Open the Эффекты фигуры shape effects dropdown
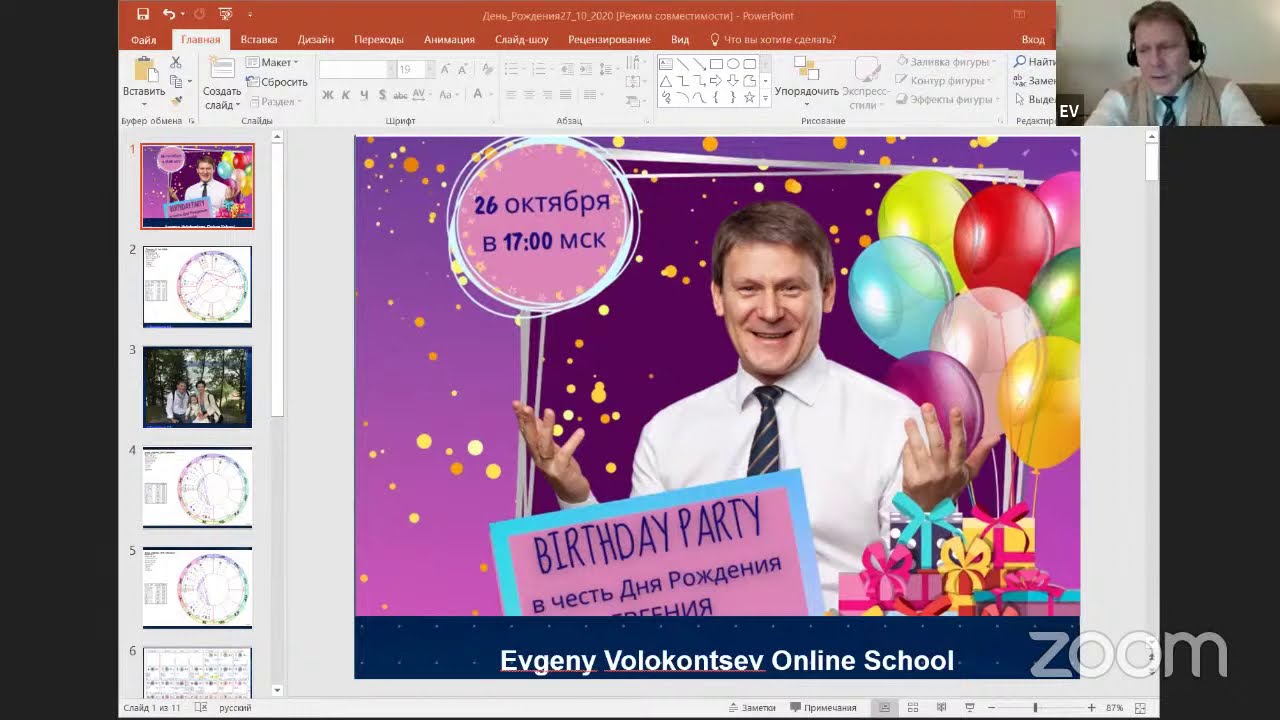The width and height of the screenshot is (1280, 720). coord(946,100)
